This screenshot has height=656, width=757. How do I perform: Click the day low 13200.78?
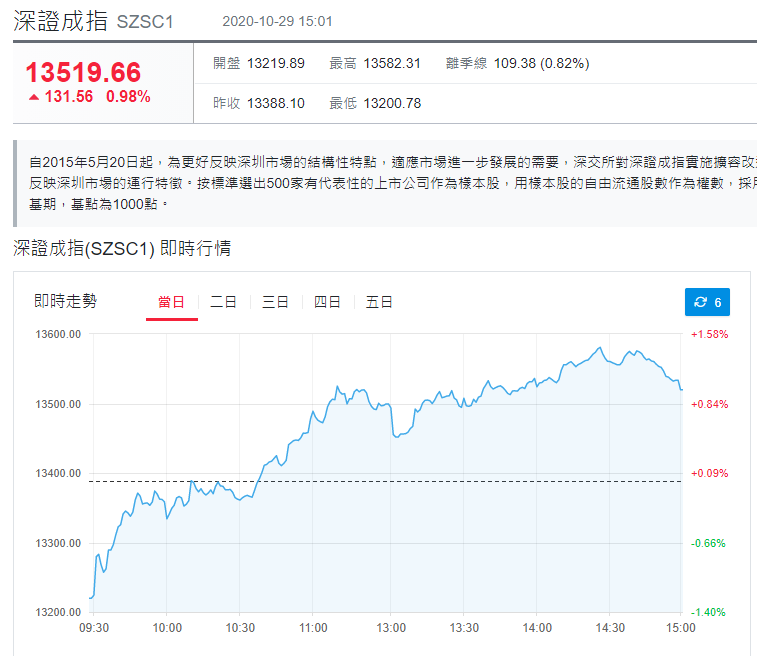(392, 103)
